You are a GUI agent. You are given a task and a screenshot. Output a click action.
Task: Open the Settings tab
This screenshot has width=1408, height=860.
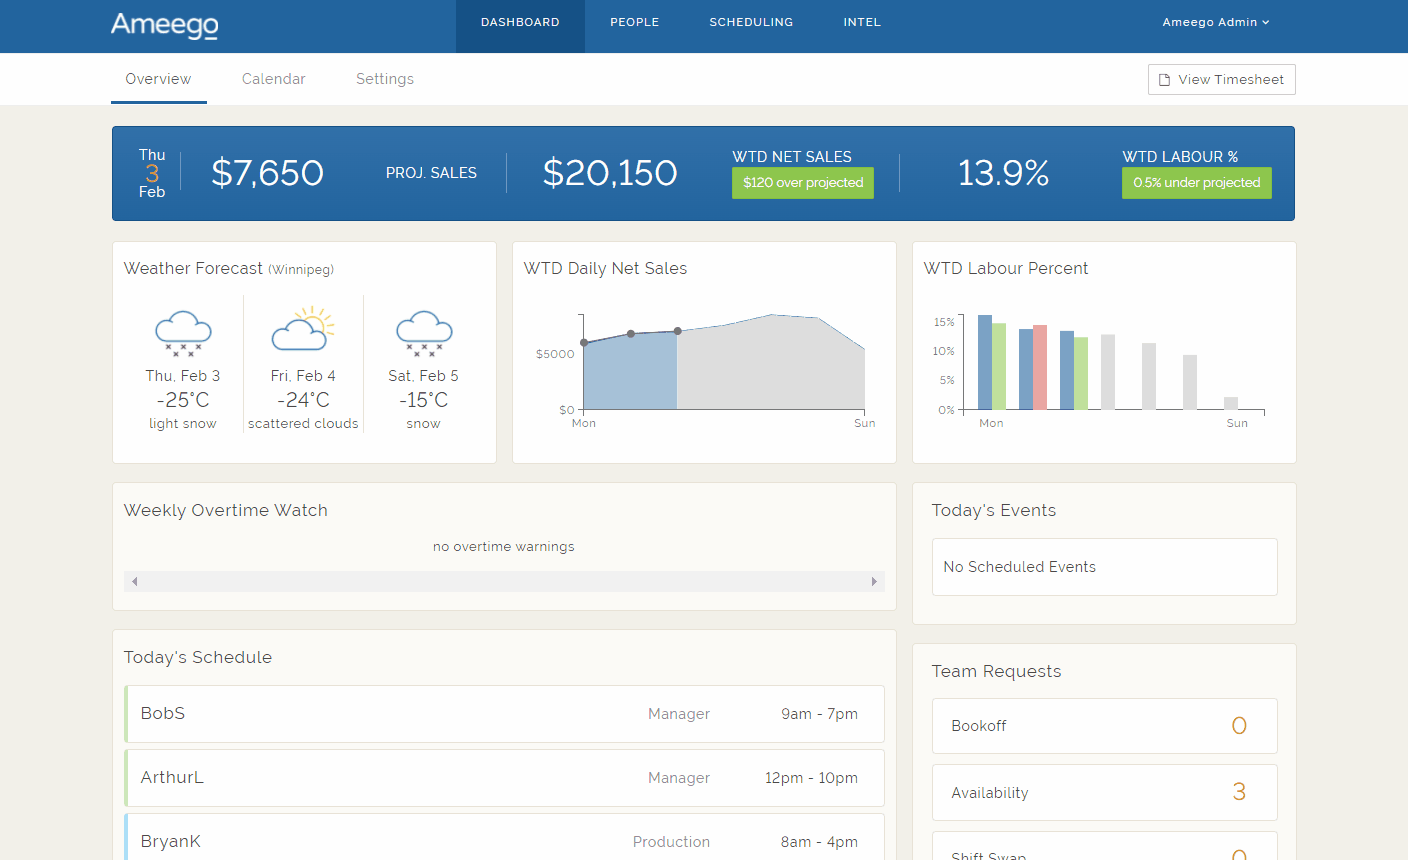click(385, 78)
